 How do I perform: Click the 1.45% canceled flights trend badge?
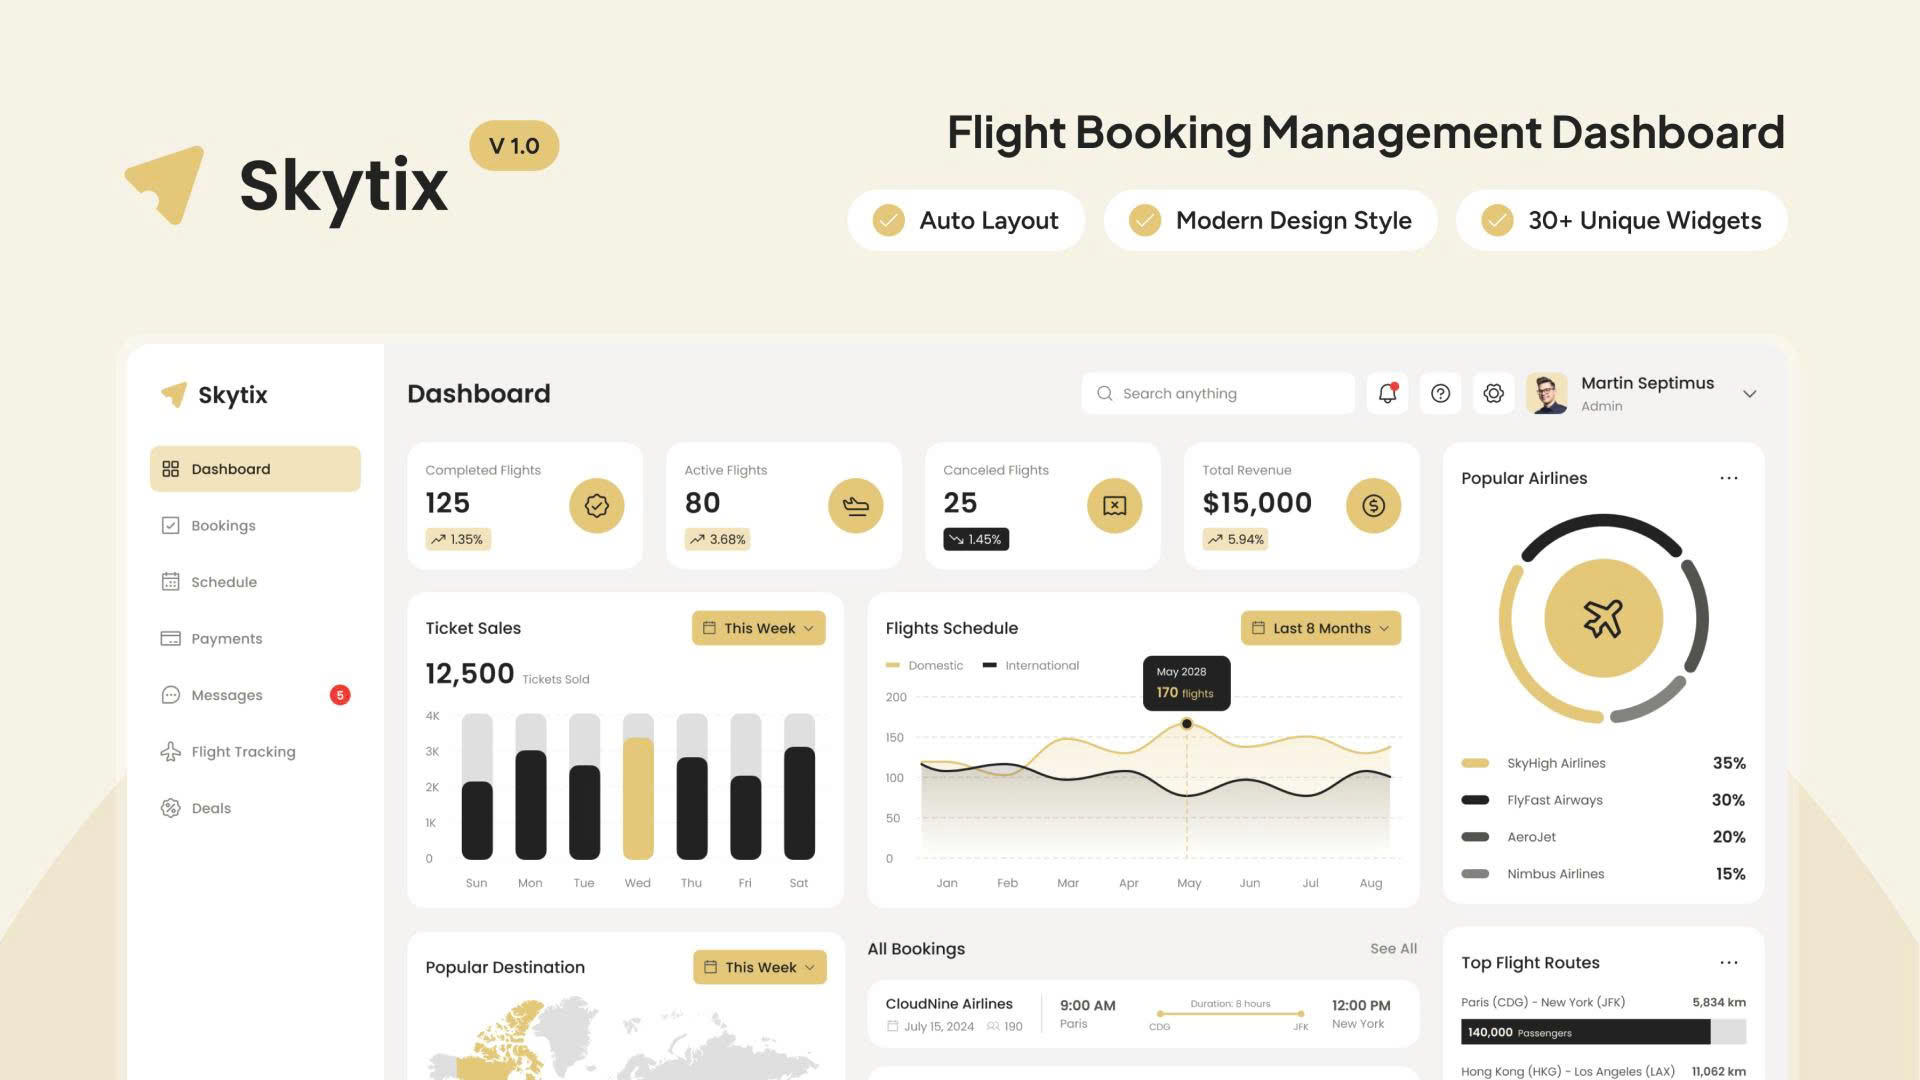(x=976, y=539)
